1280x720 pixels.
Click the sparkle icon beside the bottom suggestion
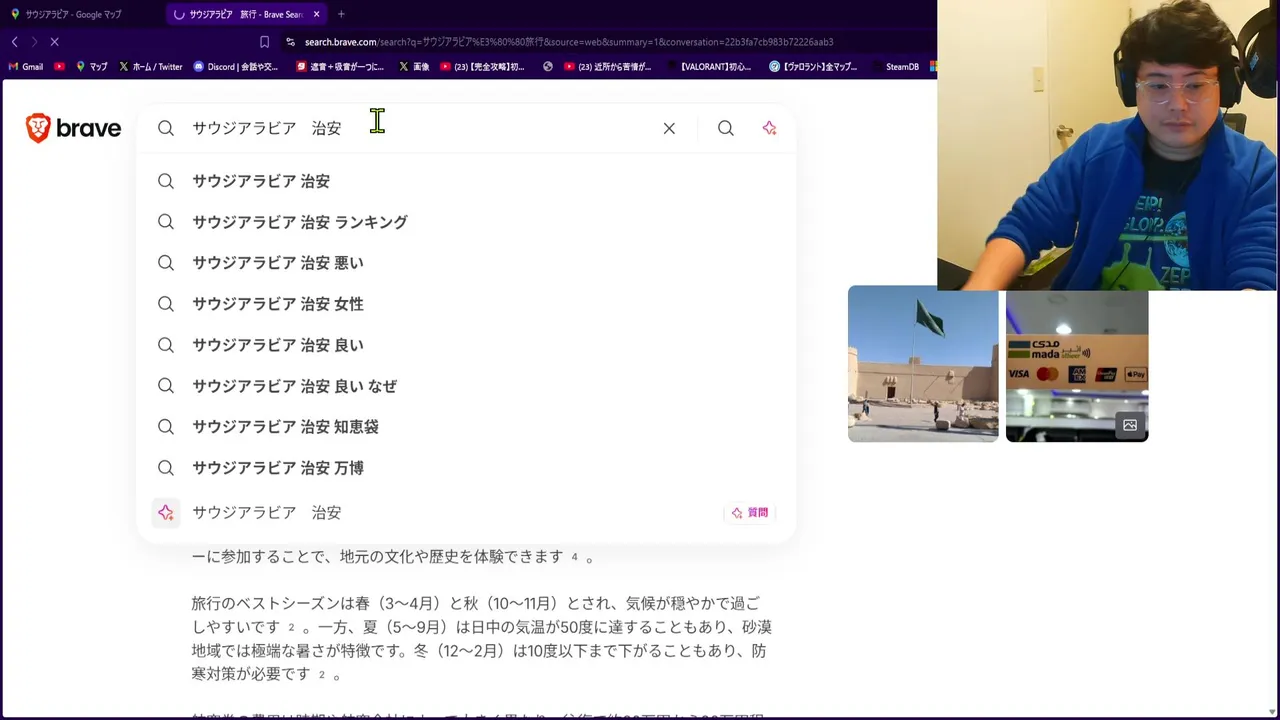click(166, 513)
